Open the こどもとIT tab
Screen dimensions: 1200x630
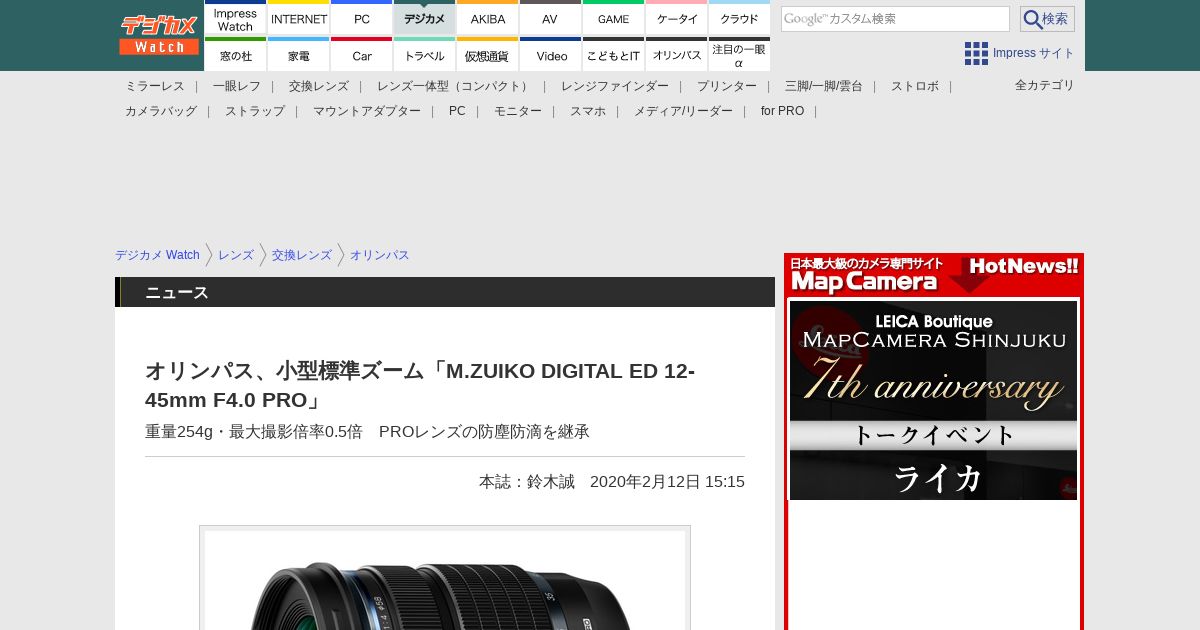614,54
